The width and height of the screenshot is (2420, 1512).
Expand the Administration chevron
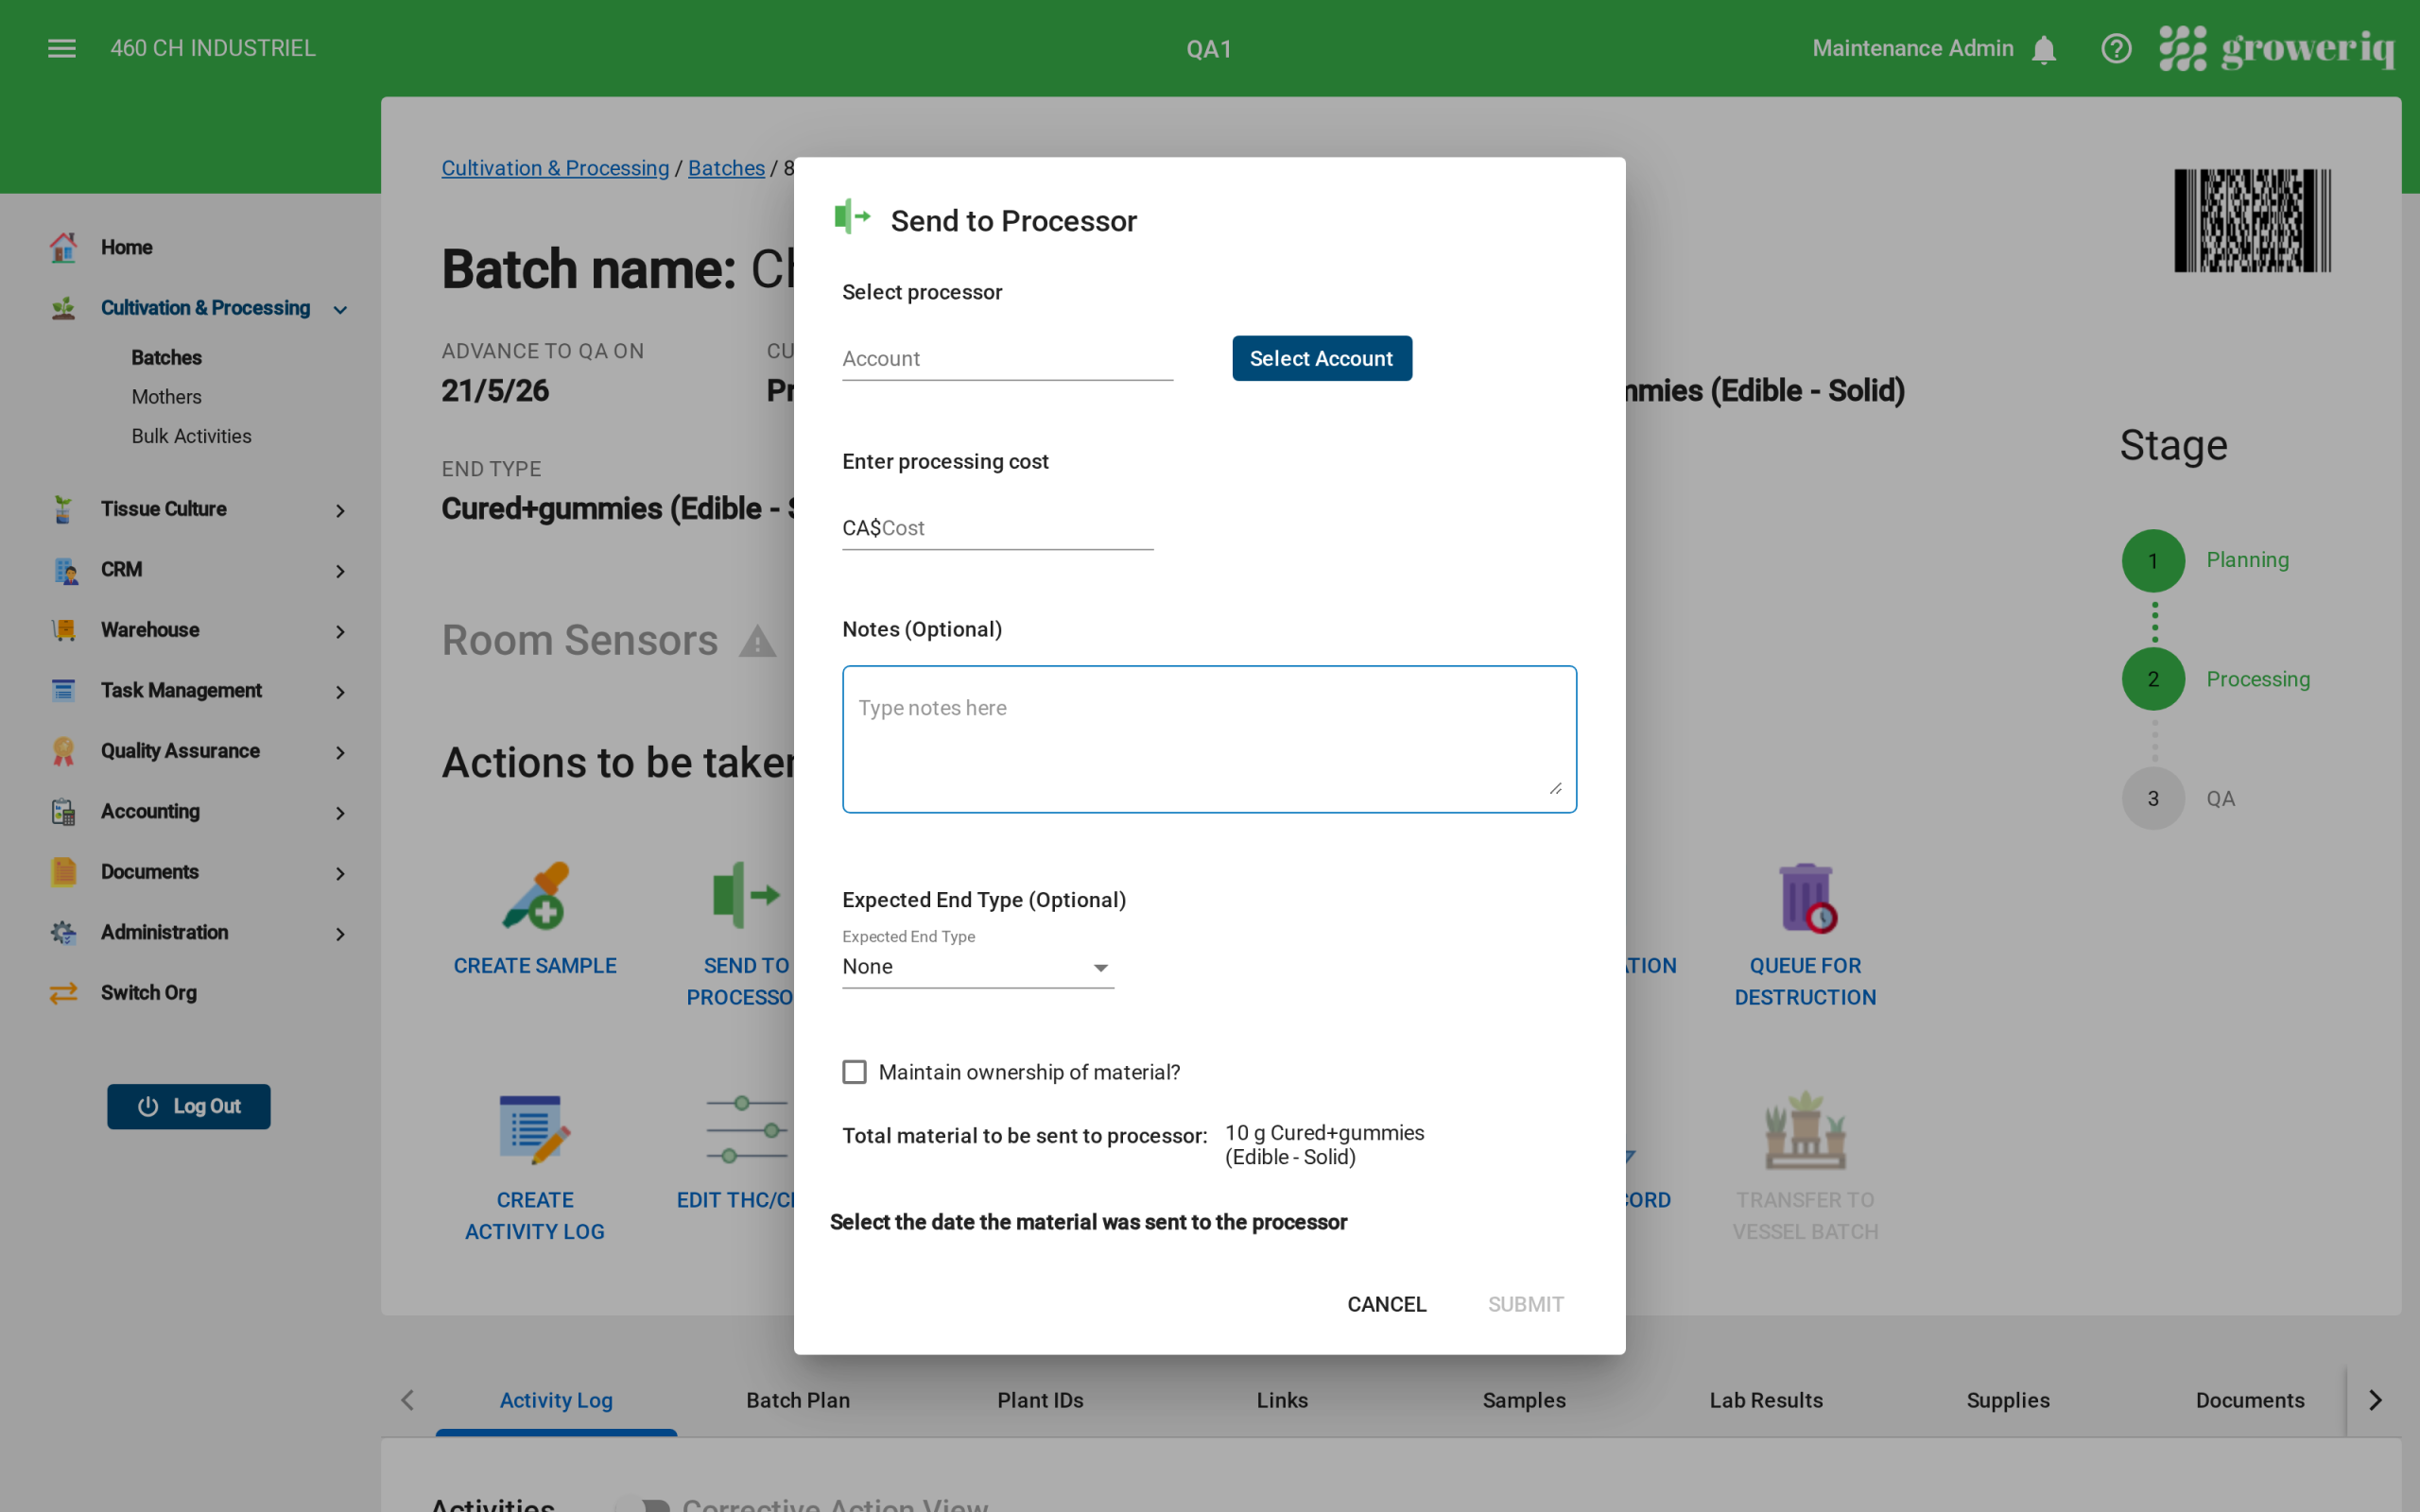pyautogui.click(x=340, y=935)
